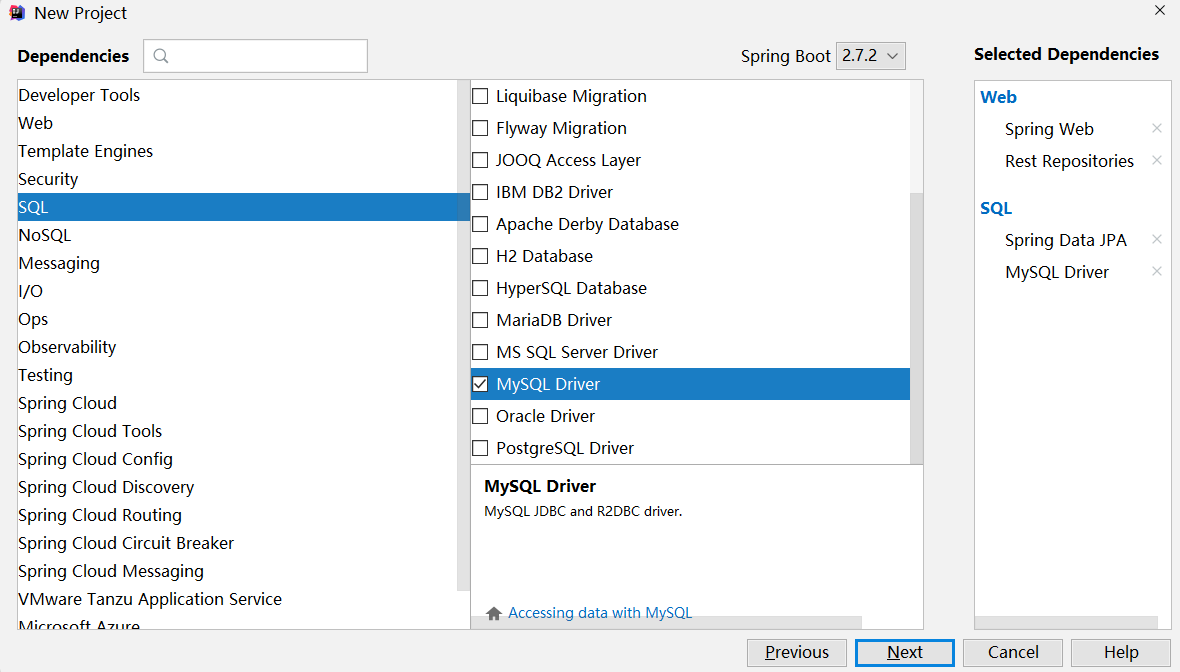Select the Spring Cloud Discovery category
Screen dimensions: 1180x672
237,487
